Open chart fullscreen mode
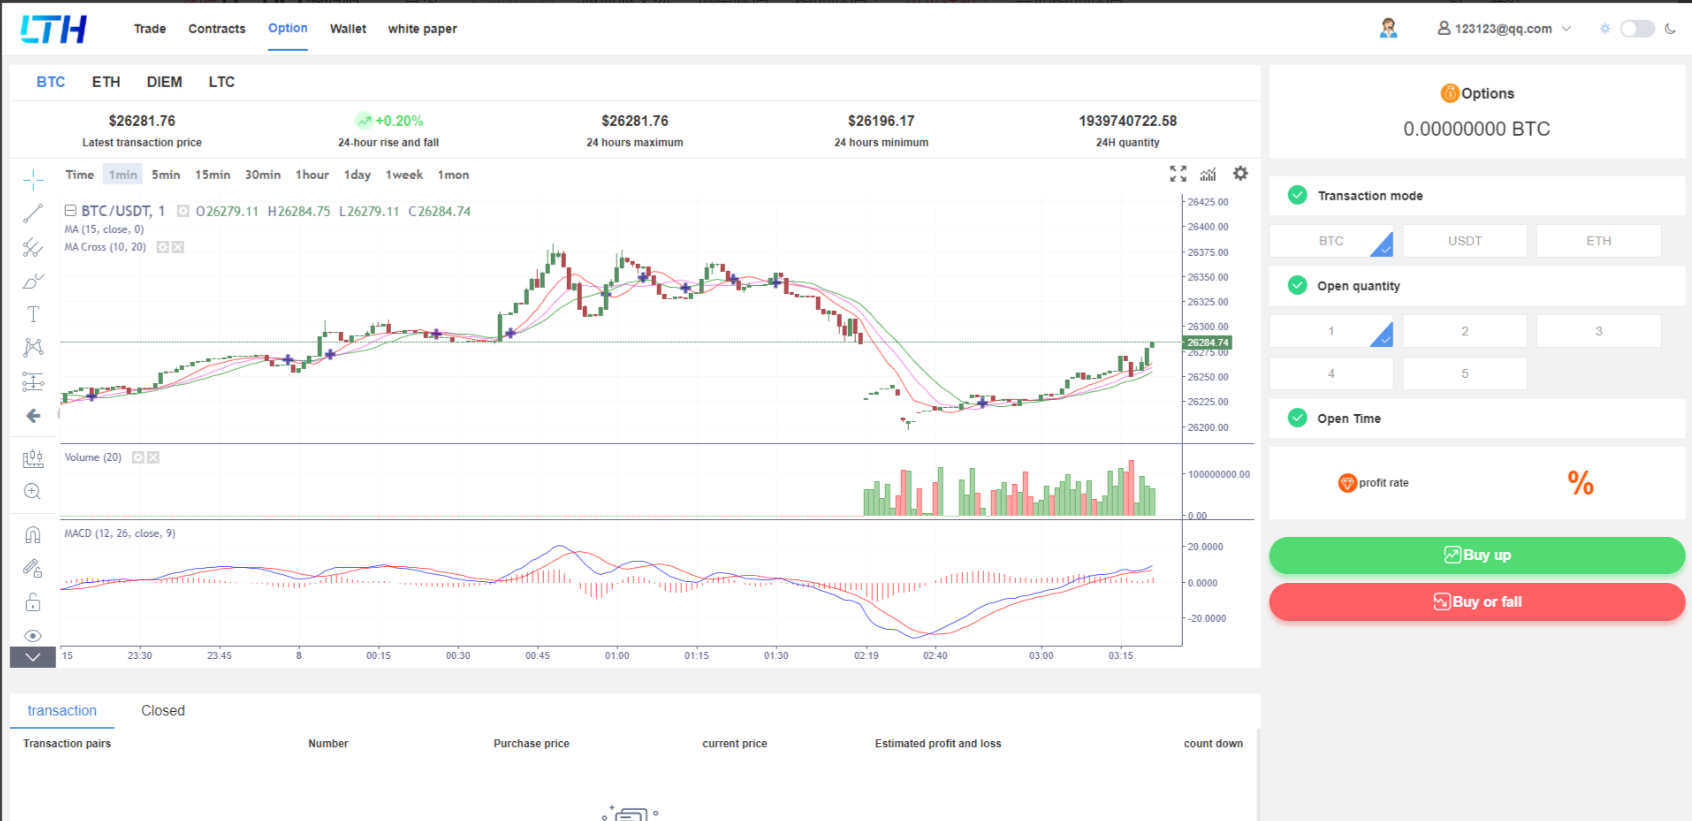Viewport: 1692px width, 821px height. (x=1178, y=174)
